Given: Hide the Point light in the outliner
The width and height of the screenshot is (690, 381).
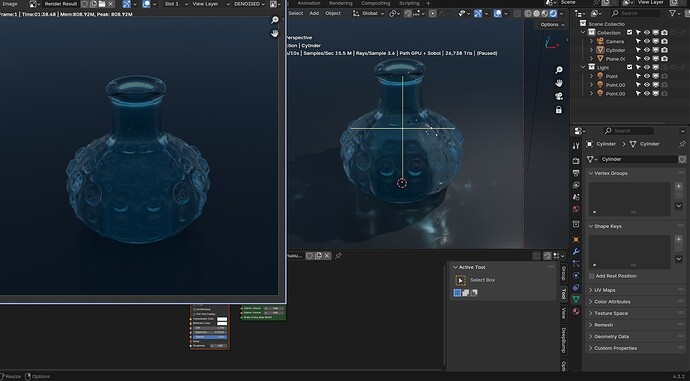Looking at the screenshot, I should coord(647,76).
